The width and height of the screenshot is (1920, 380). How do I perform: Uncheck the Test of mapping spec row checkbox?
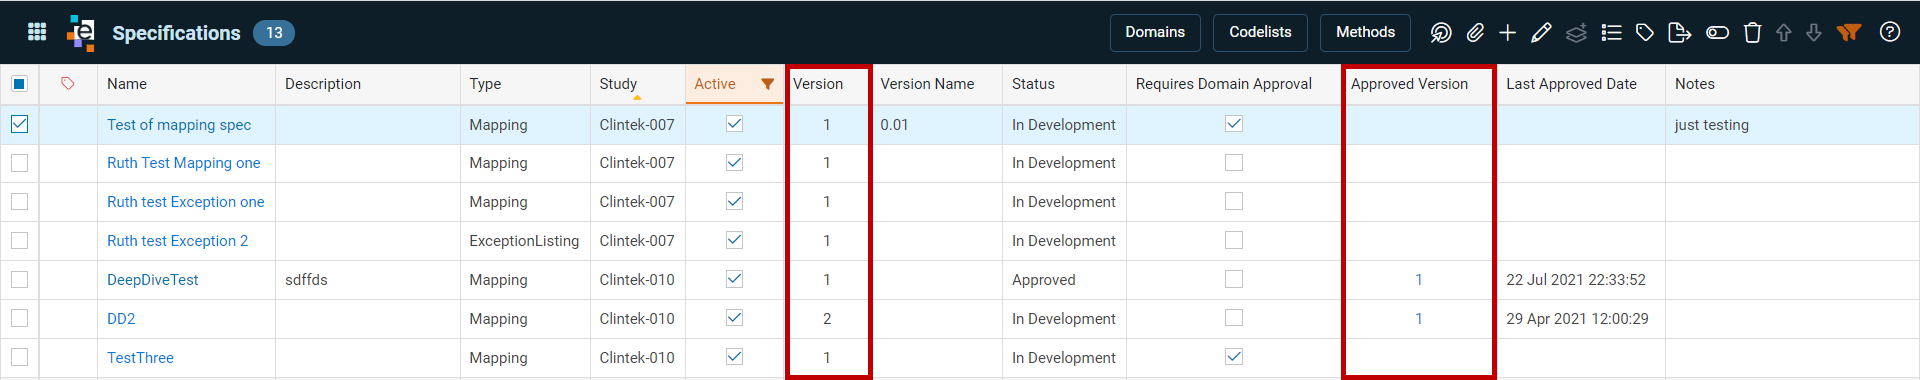(20, 124)
